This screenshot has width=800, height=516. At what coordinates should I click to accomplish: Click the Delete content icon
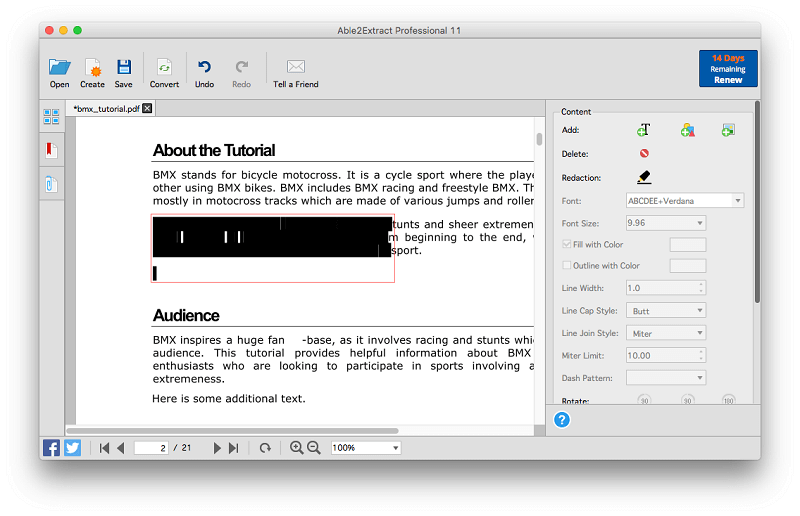[644, 153]
